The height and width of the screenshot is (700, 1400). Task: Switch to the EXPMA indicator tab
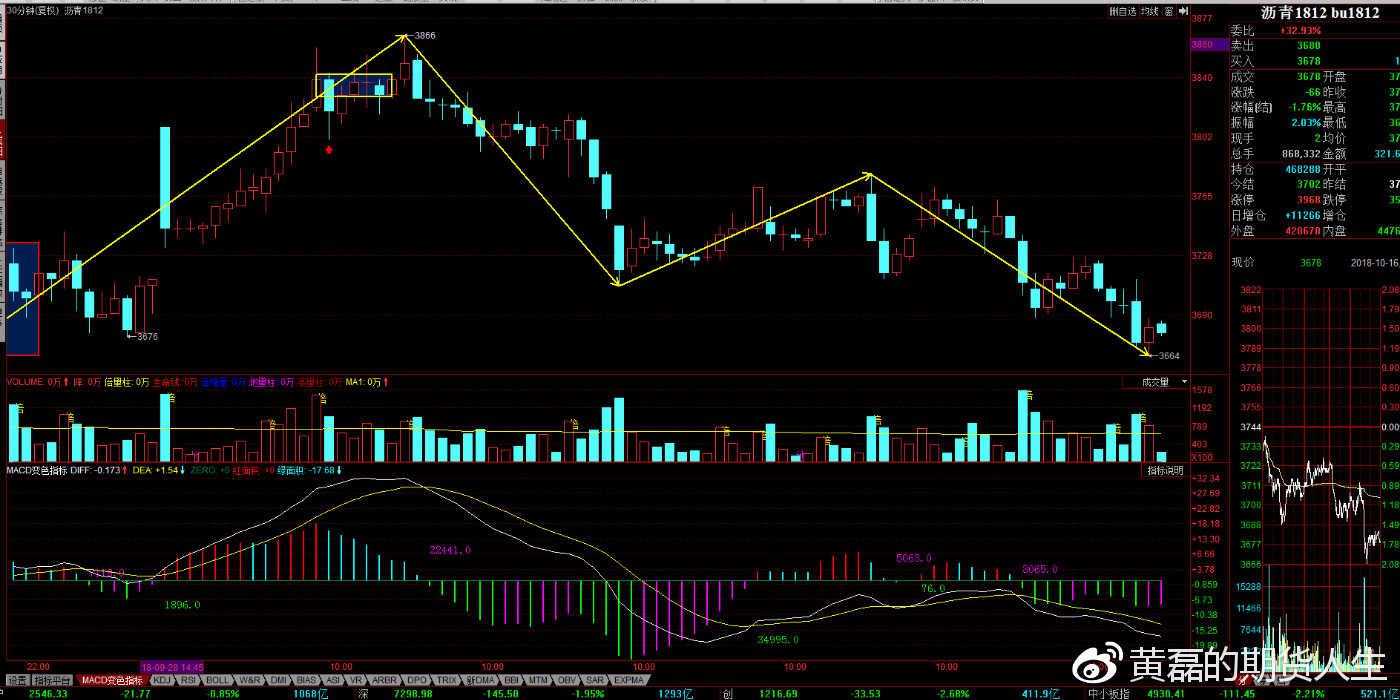(629, 680)
